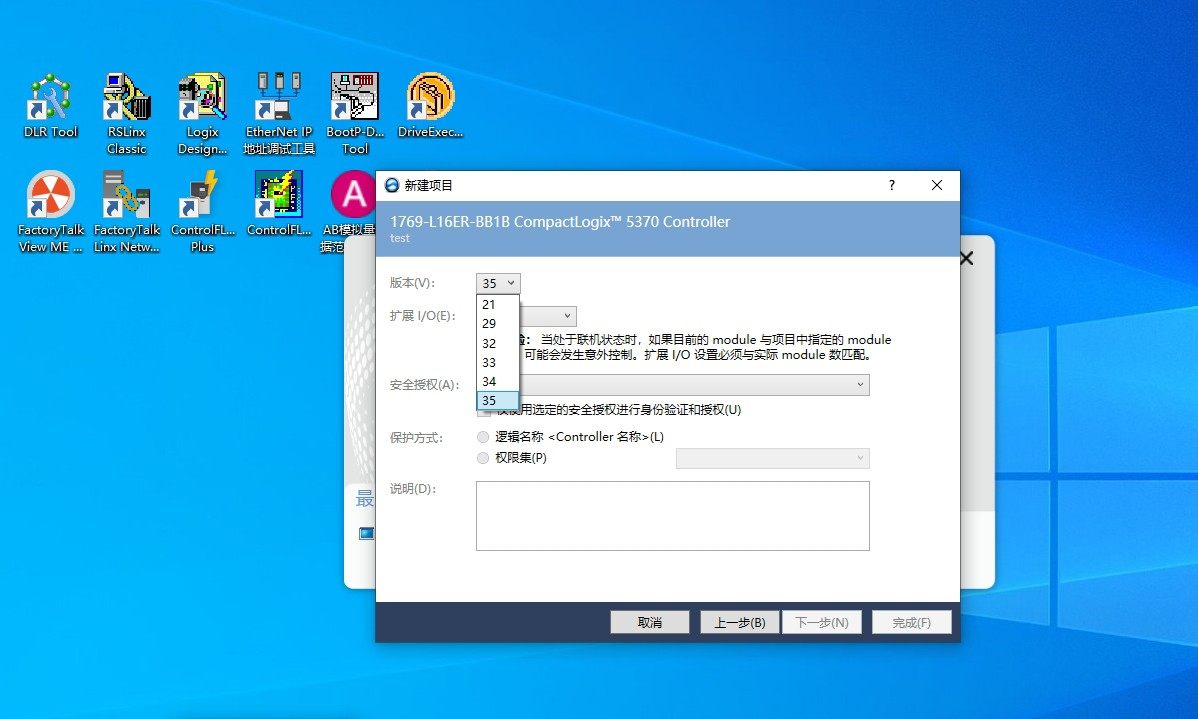
Task: Open the DLR Tool desktop shortcut
Action: click(x=50, y=106)
